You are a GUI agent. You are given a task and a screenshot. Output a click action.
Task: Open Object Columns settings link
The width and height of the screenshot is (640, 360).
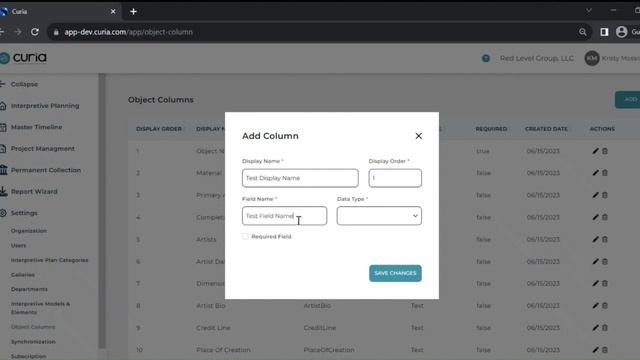(x=33, y=327)
